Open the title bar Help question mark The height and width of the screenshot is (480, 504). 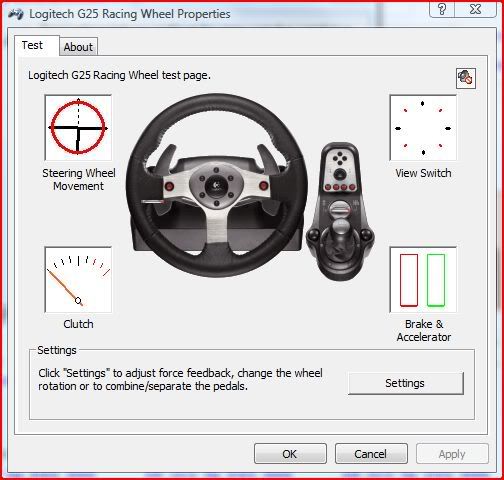click(442, 9)
